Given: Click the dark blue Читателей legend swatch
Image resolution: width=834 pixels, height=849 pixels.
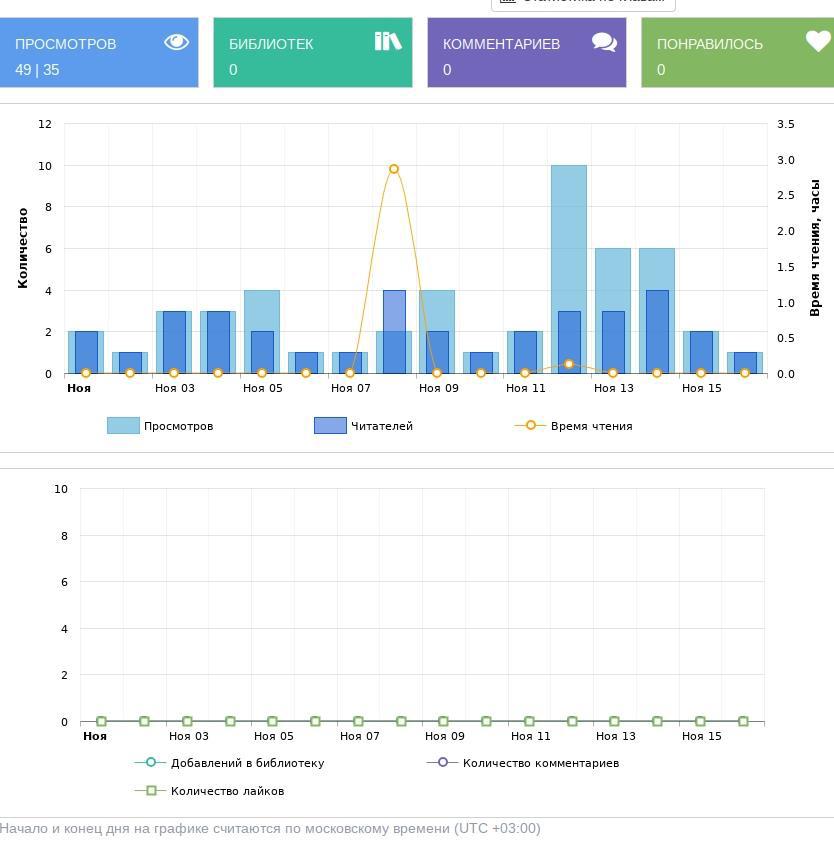Looking at the screenshot, I should coord(330,426).
